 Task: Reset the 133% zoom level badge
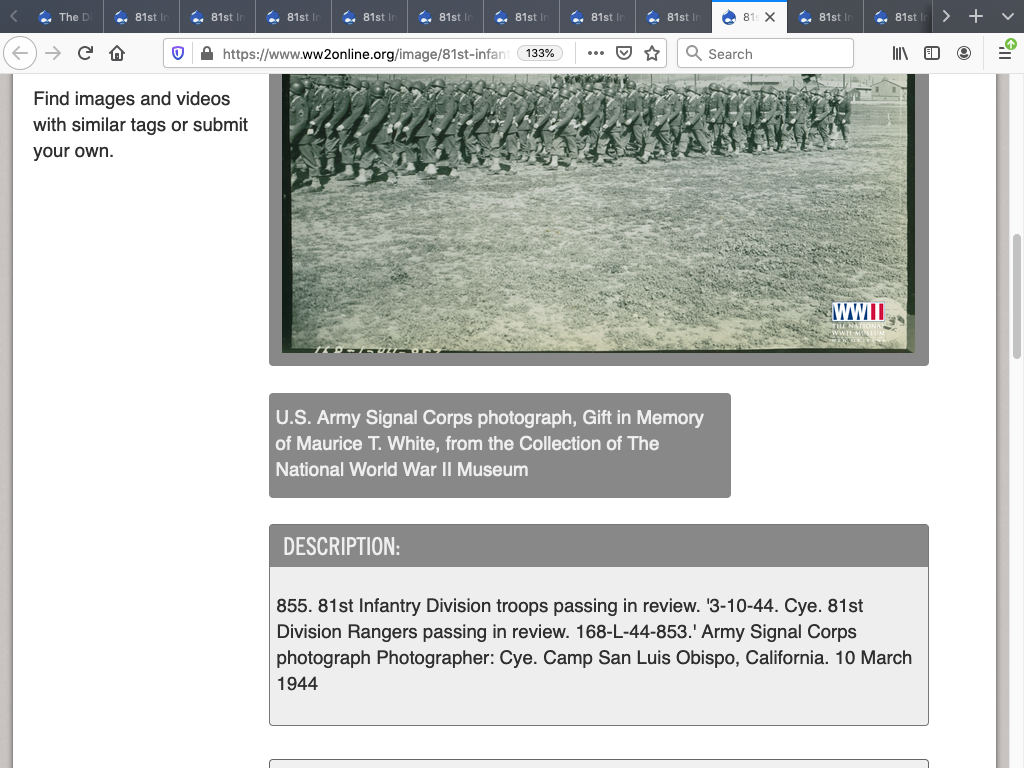click(x=540, y=54)
